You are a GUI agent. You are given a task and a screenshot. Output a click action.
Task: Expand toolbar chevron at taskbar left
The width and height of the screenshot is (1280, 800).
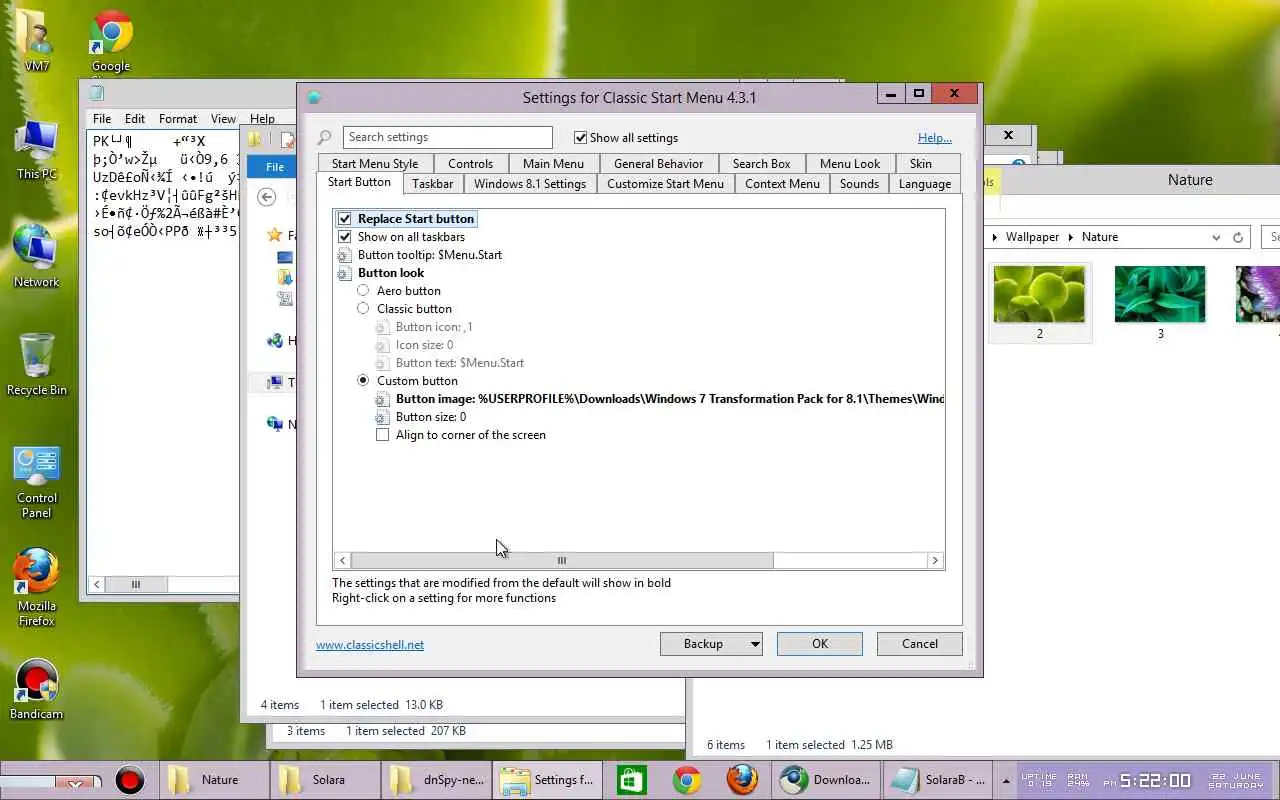[x=76, y=785]
